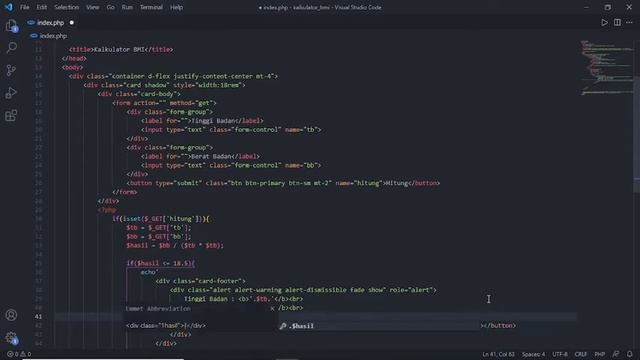640x360 pixels.
Task: Click the form action method="get" line
Action: coord(164,103)
